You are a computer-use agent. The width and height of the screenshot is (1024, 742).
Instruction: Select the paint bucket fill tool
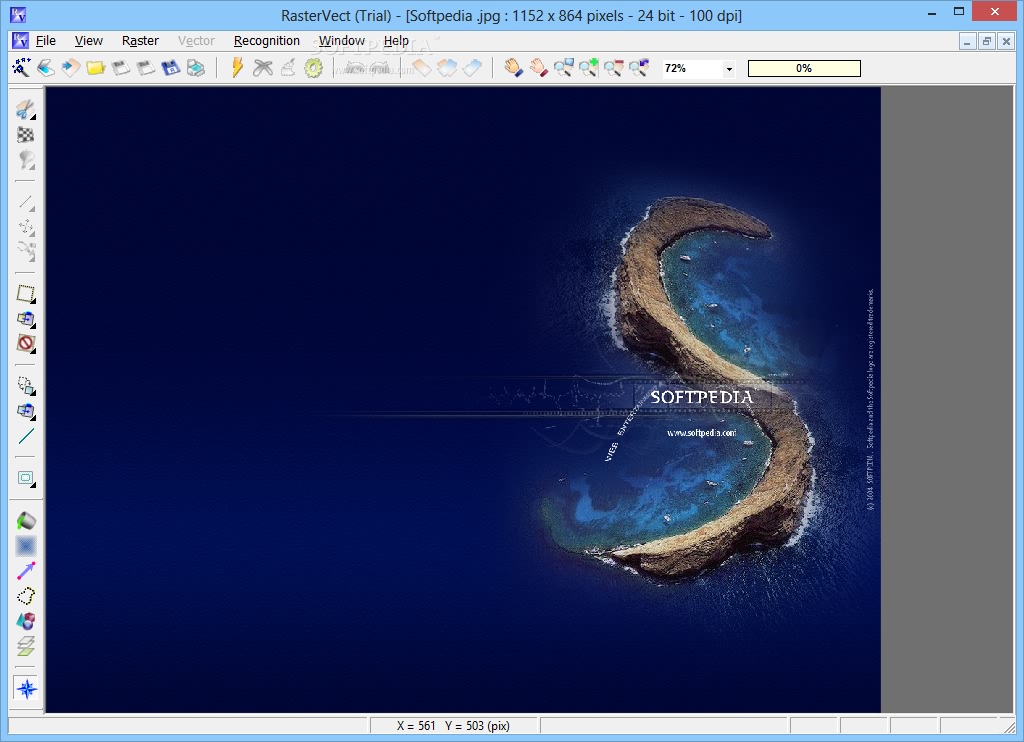pyautogui.click(x=25, y=521)
